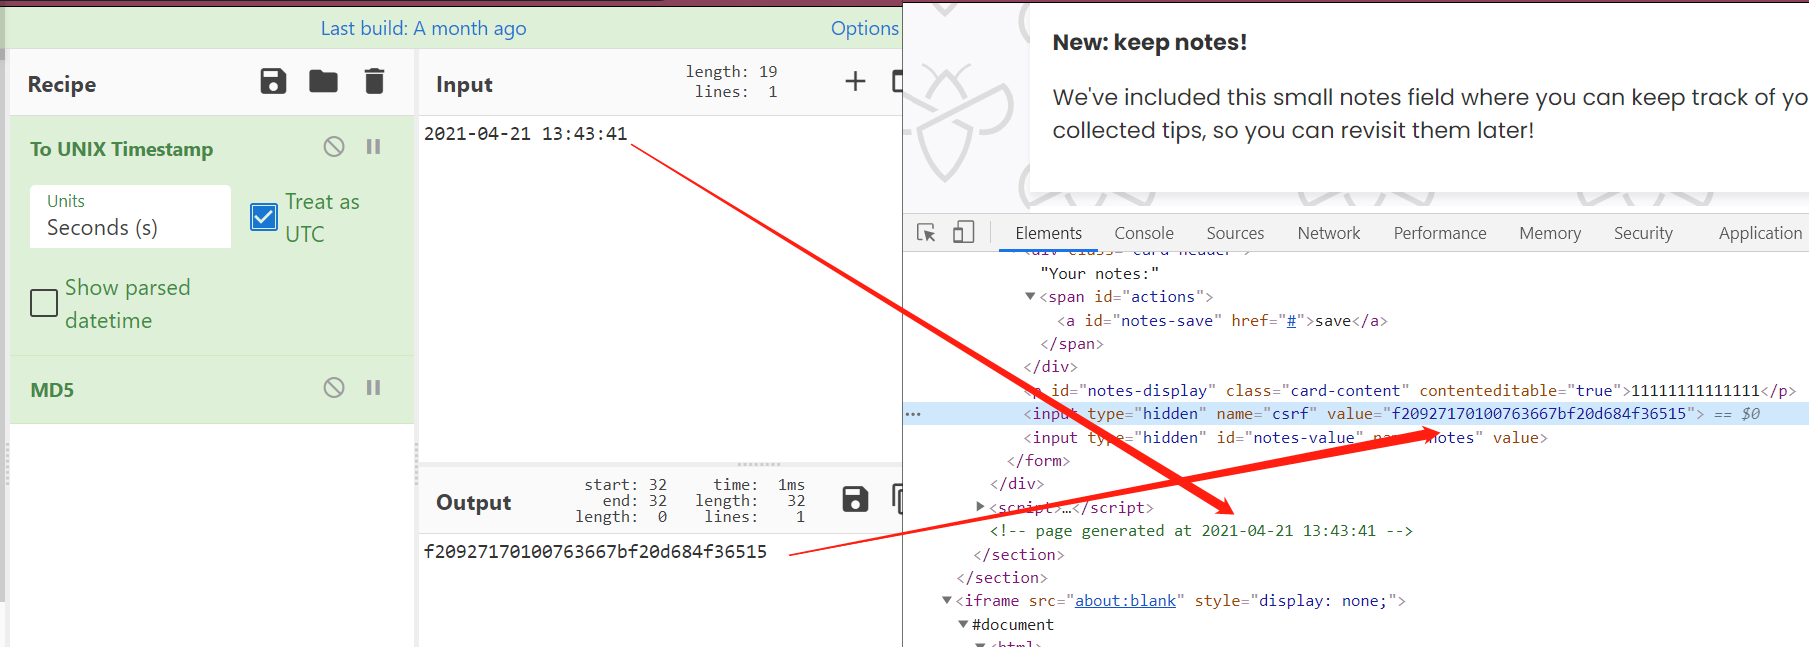Disable the To UNIX Timestamp operation

coord(334,147)
